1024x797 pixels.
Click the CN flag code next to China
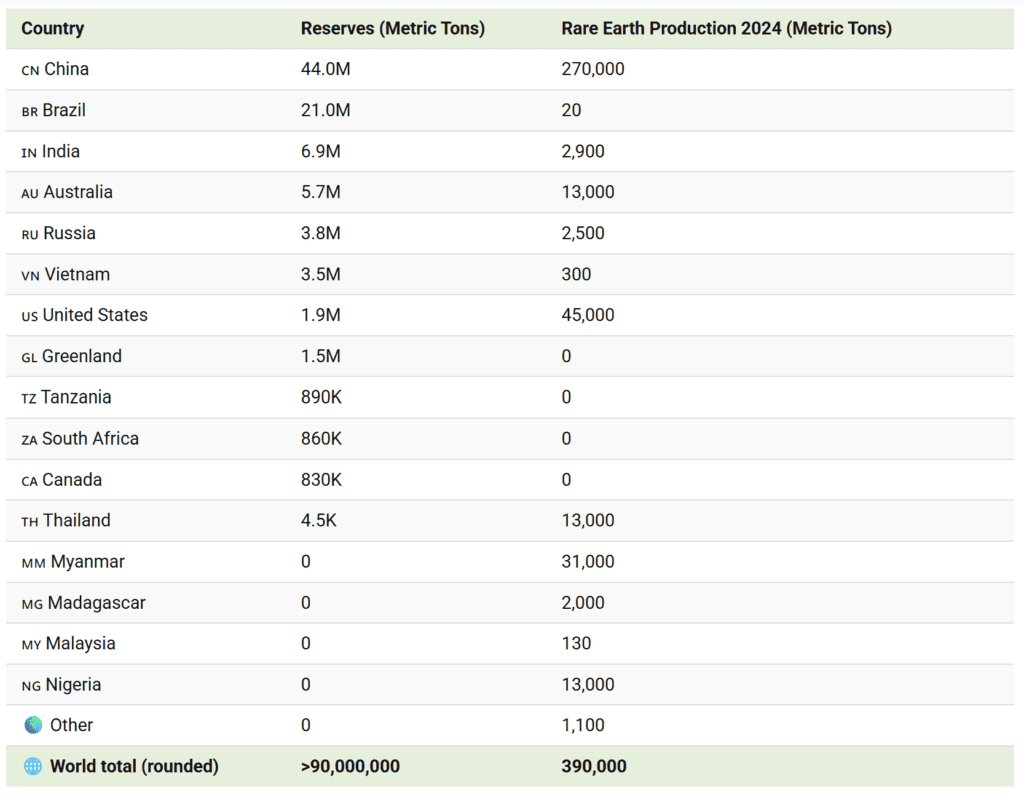click(30, 70)
